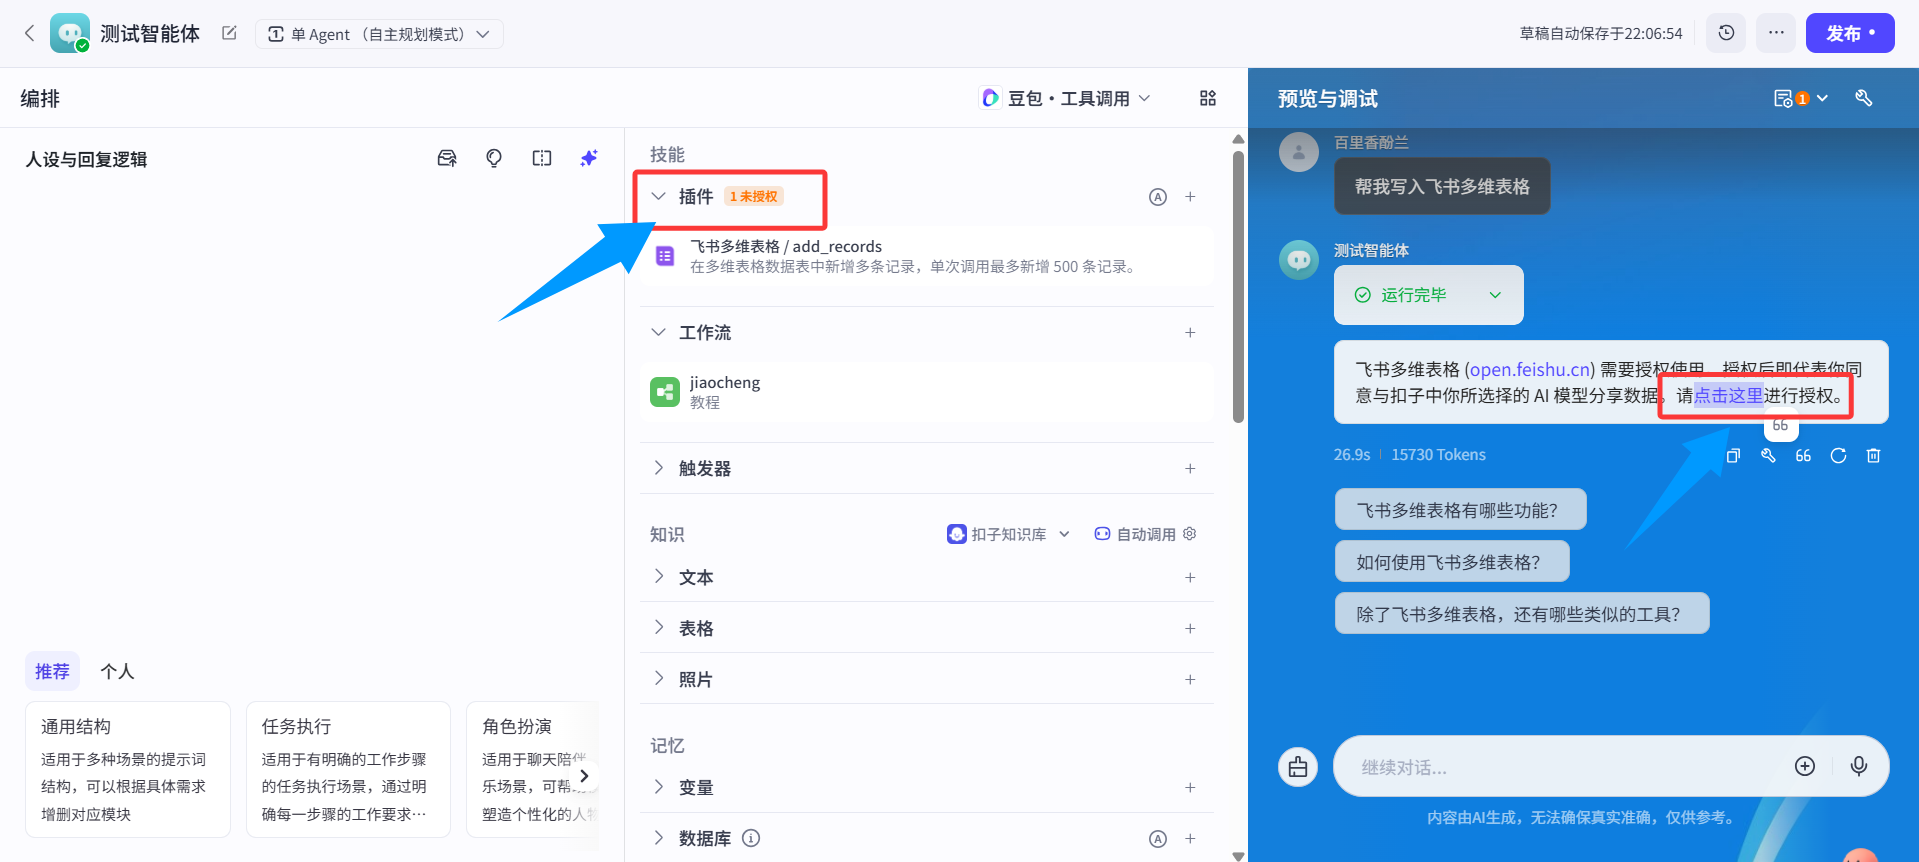Open the 单 Agent mode dropdown
The width and height of the screenshot is (1919, 862).
pyautogui.click(x=380, y=34)
